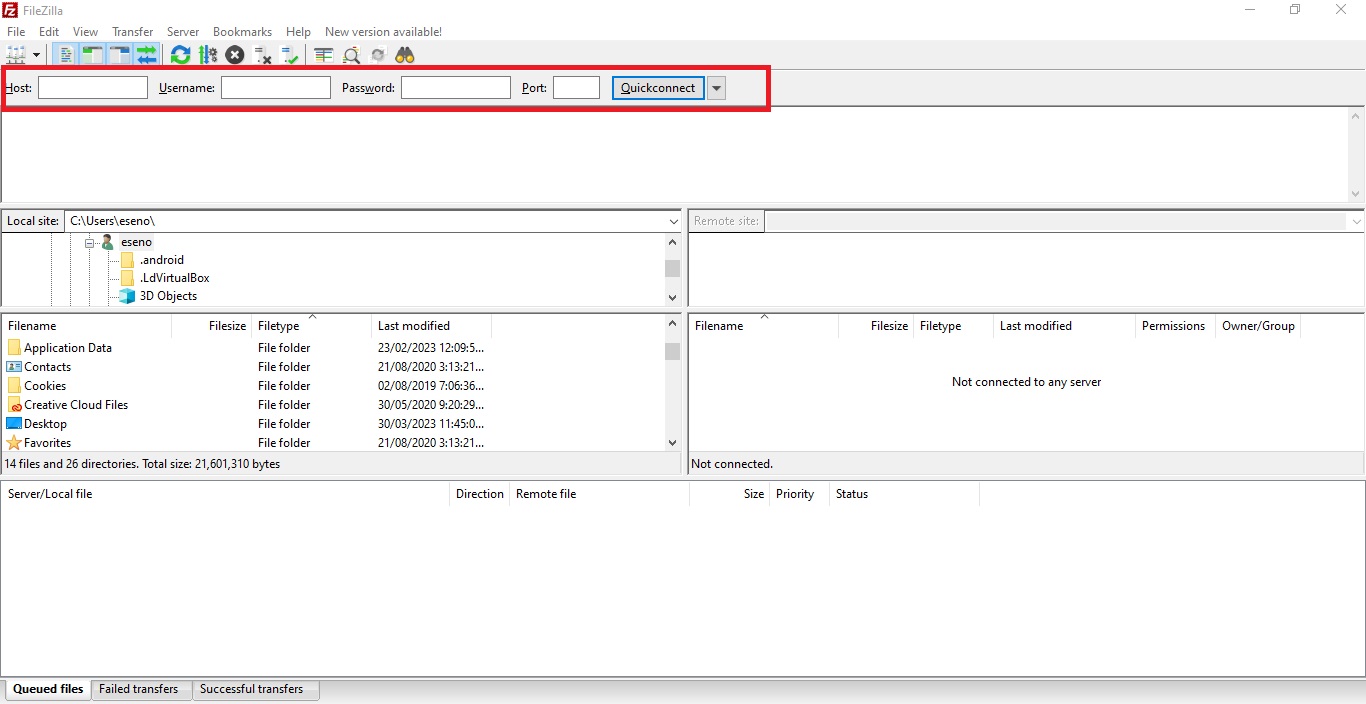
Task: Toggle directory comparison
Action: 351,55
